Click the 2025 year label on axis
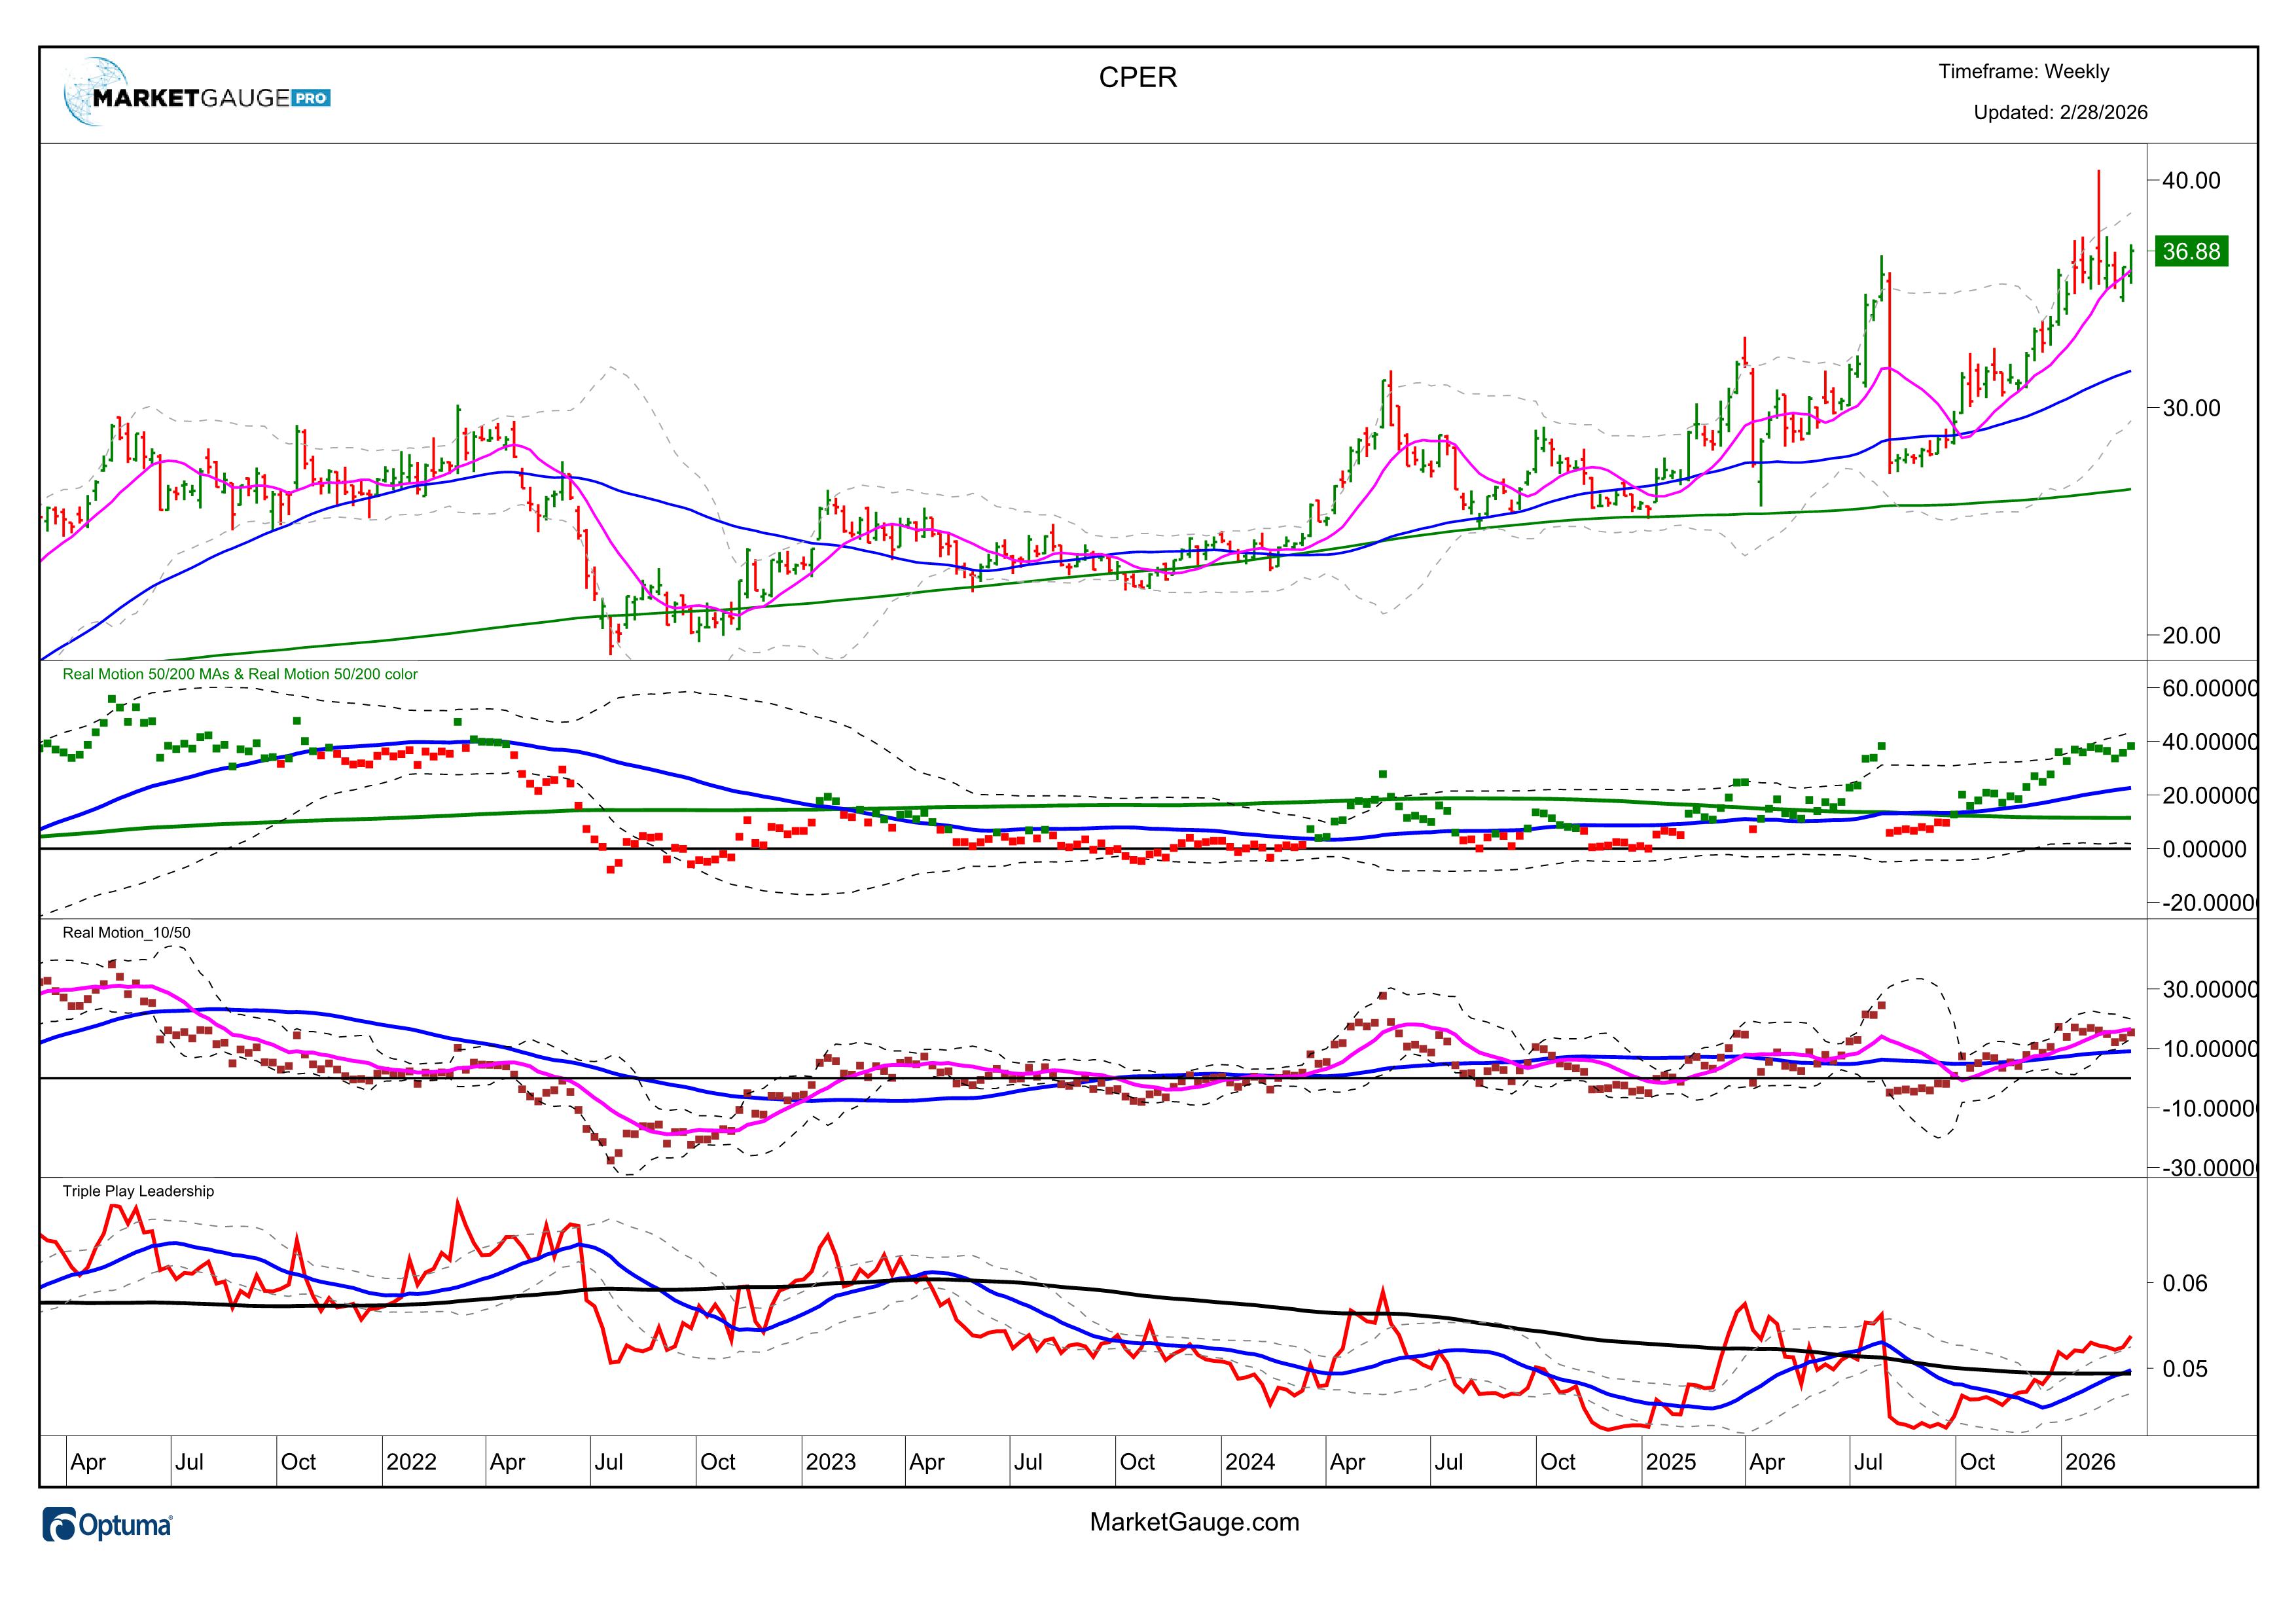 point(1670,1462)
